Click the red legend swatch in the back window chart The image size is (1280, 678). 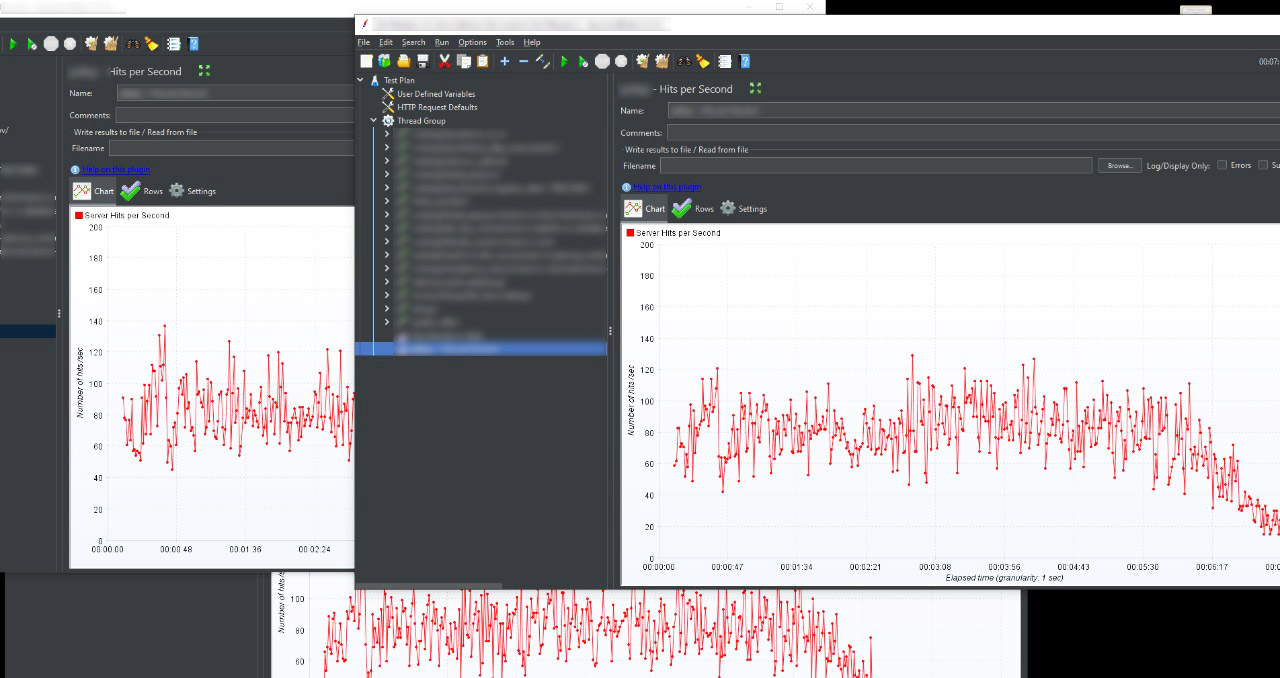79,215
